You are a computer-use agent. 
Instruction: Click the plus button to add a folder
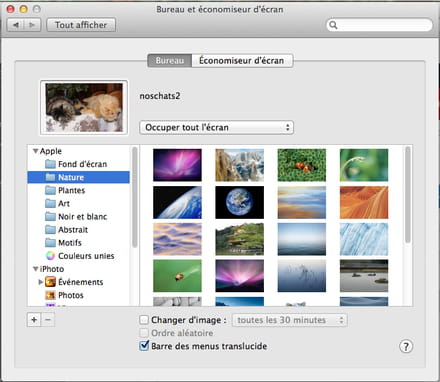(34, 320)
